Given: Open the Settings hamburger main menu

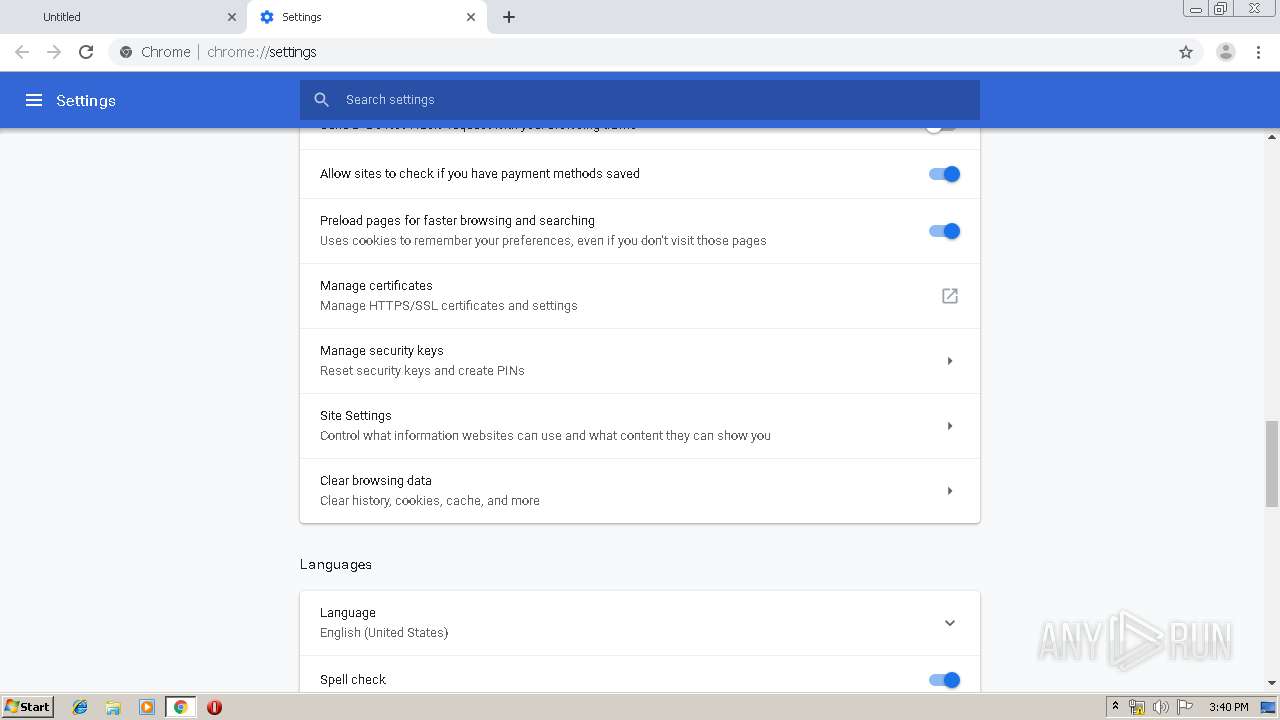Looking at the screenshot, I should [x=34, y=100].
